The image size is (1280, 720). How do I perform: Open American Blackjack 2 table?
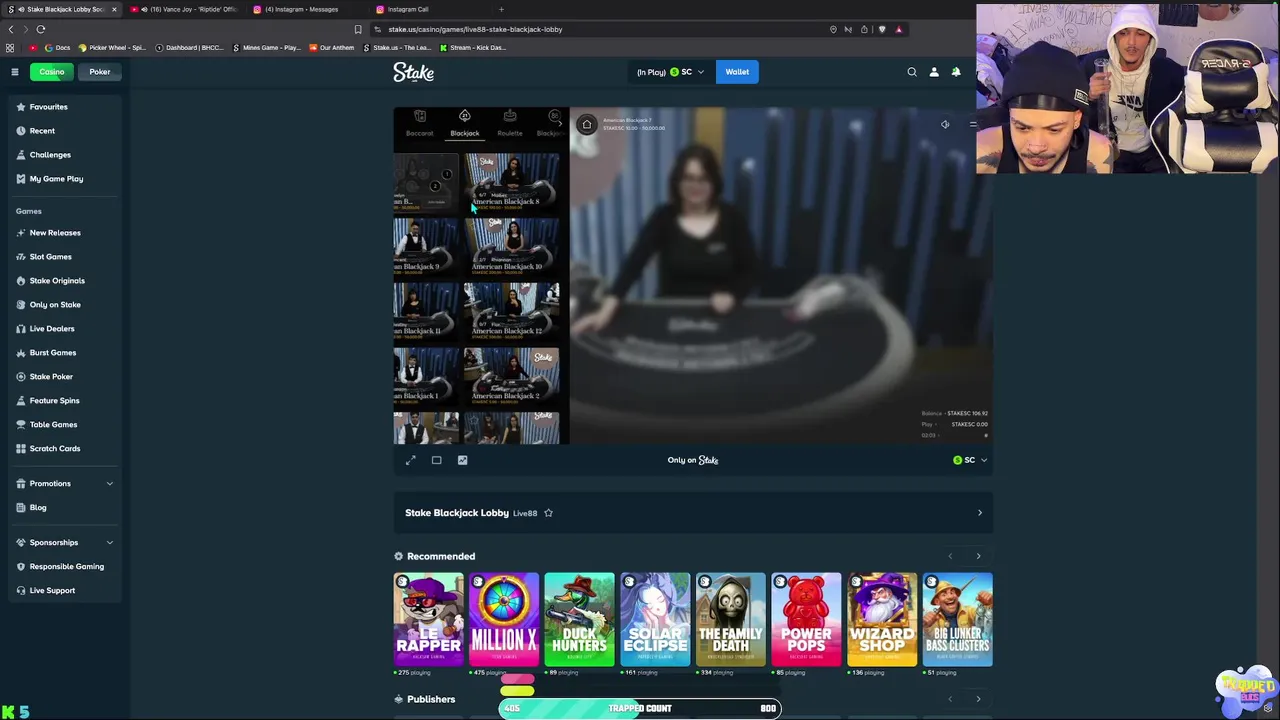click(511, 375)
